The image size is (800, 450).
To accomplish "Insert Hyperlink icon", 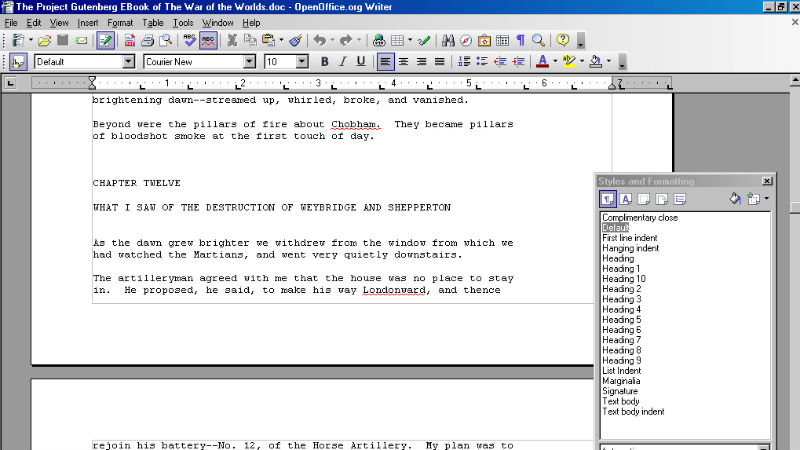I will [379, 40].
